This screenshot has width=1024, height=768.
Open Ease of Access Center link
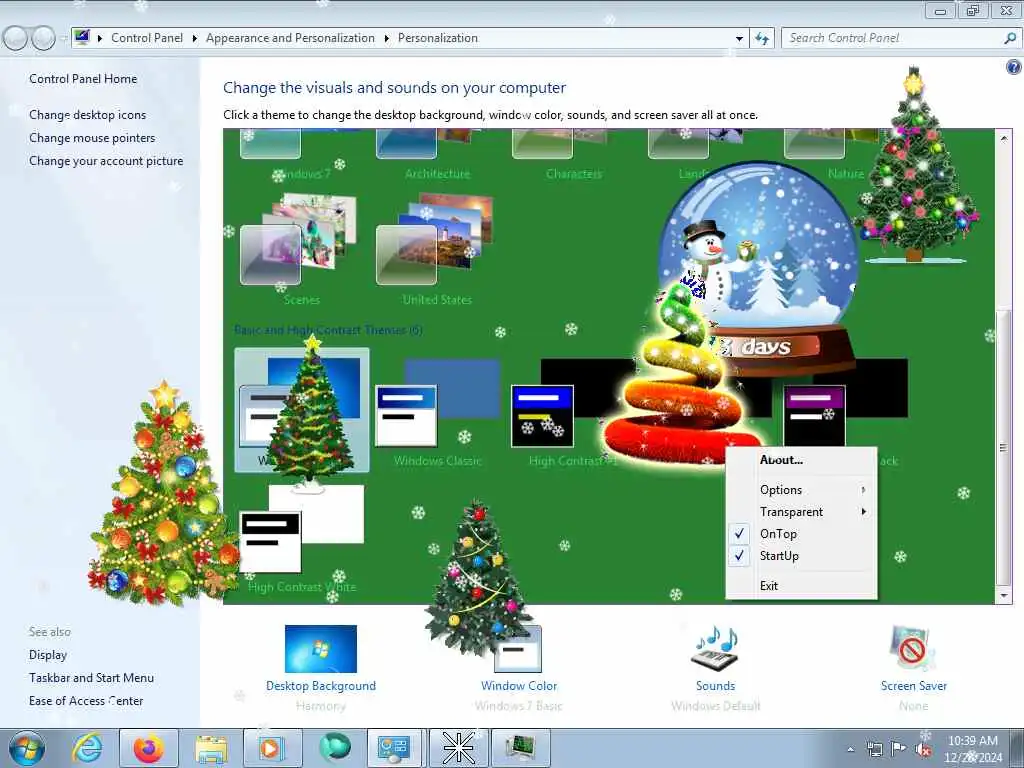pyautogui.click(x=86, y=701)
